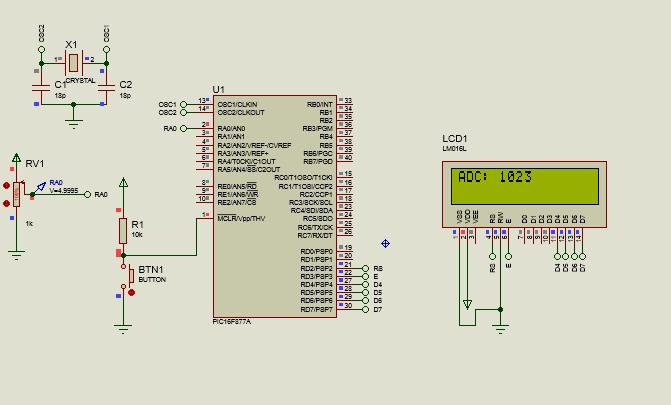This screenshot has width=671, height=405.
Task: Select the X1 crystal component
Action: (x=74, y=63)
